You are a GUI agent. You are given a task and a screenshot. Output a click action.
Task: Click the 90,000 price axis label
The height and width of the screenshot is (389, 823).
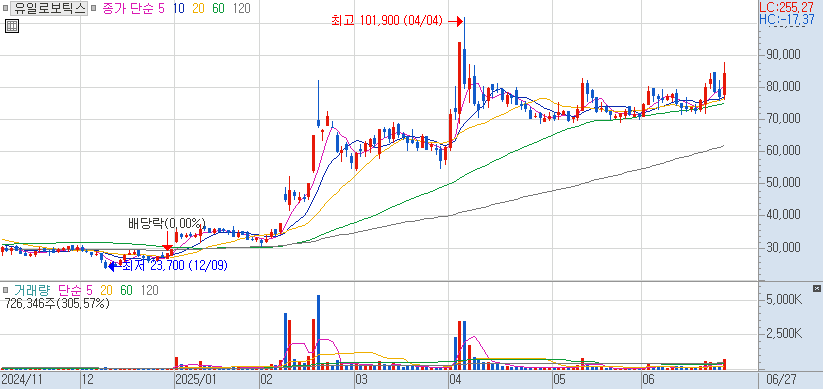783,55
